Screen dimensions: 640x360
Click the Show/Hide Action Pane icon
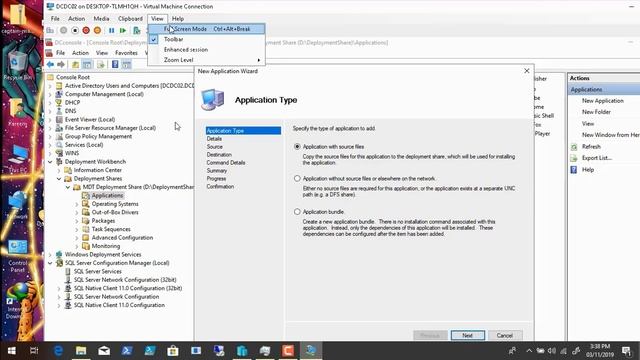[x=127, y=64]
